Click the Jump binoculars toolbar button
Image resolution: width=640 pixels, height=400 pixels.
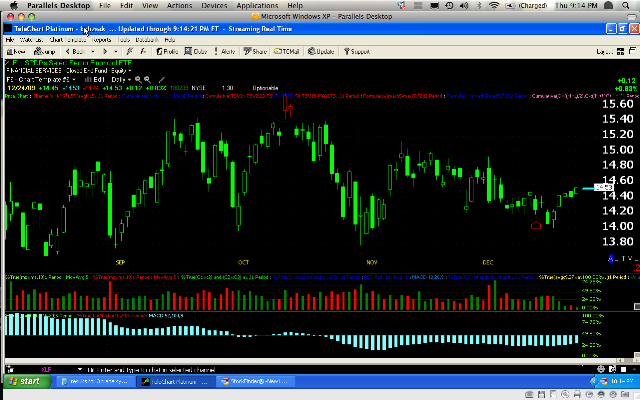tap(44, 51)
